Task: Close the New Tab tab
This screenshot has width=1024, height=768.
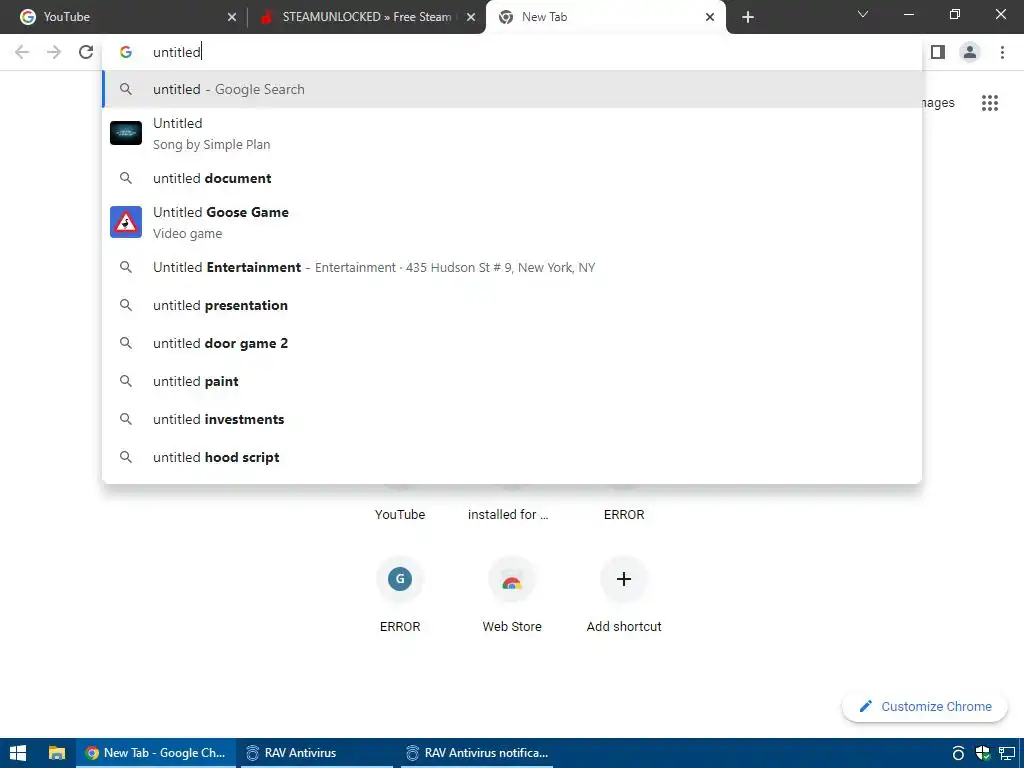Action: pyautogui.click(x=710, y=18)
